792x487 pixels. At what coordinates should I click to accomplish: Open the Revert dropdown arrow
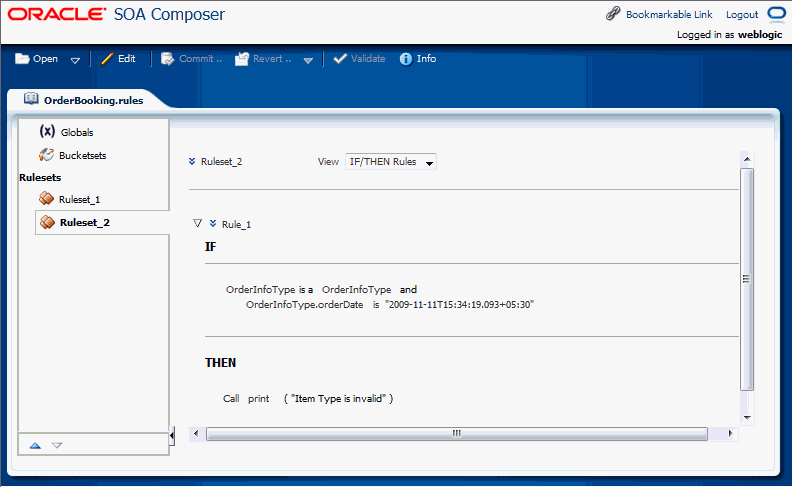click(308, 60)
